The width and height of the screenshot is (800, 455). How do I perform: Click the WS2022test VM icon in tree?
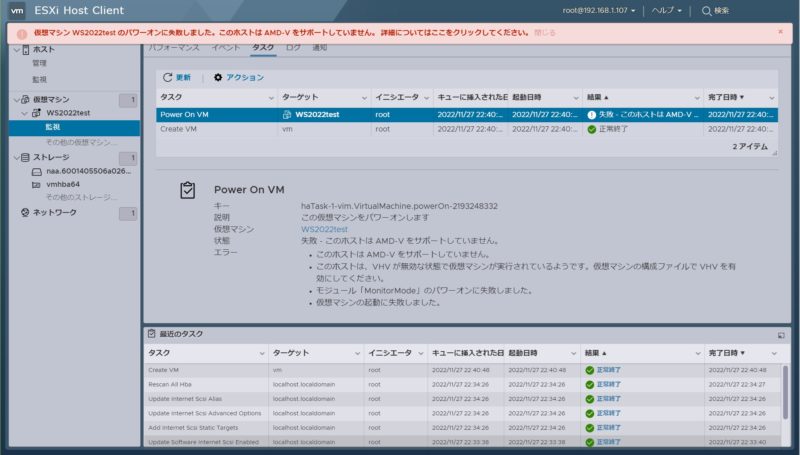click(36, 113)
